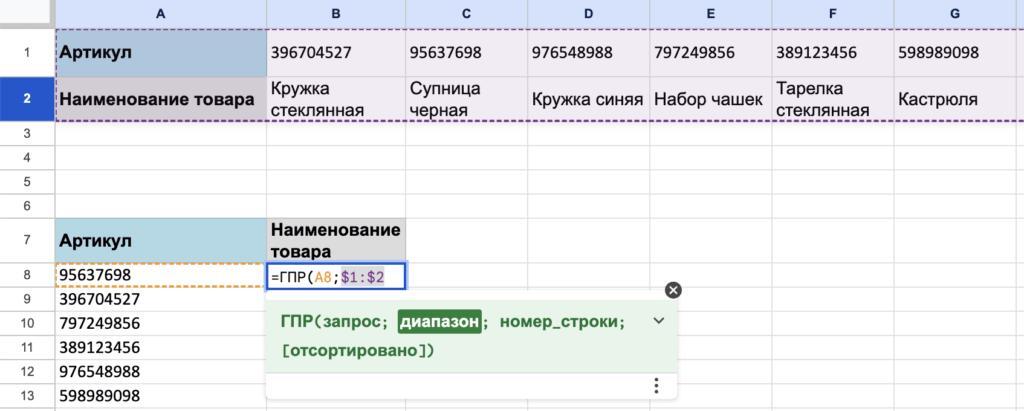Click the Тарелка стеклянная cell
Image resolution: width=1024 pixels, height=411 pixels.
tap(833, 99)
